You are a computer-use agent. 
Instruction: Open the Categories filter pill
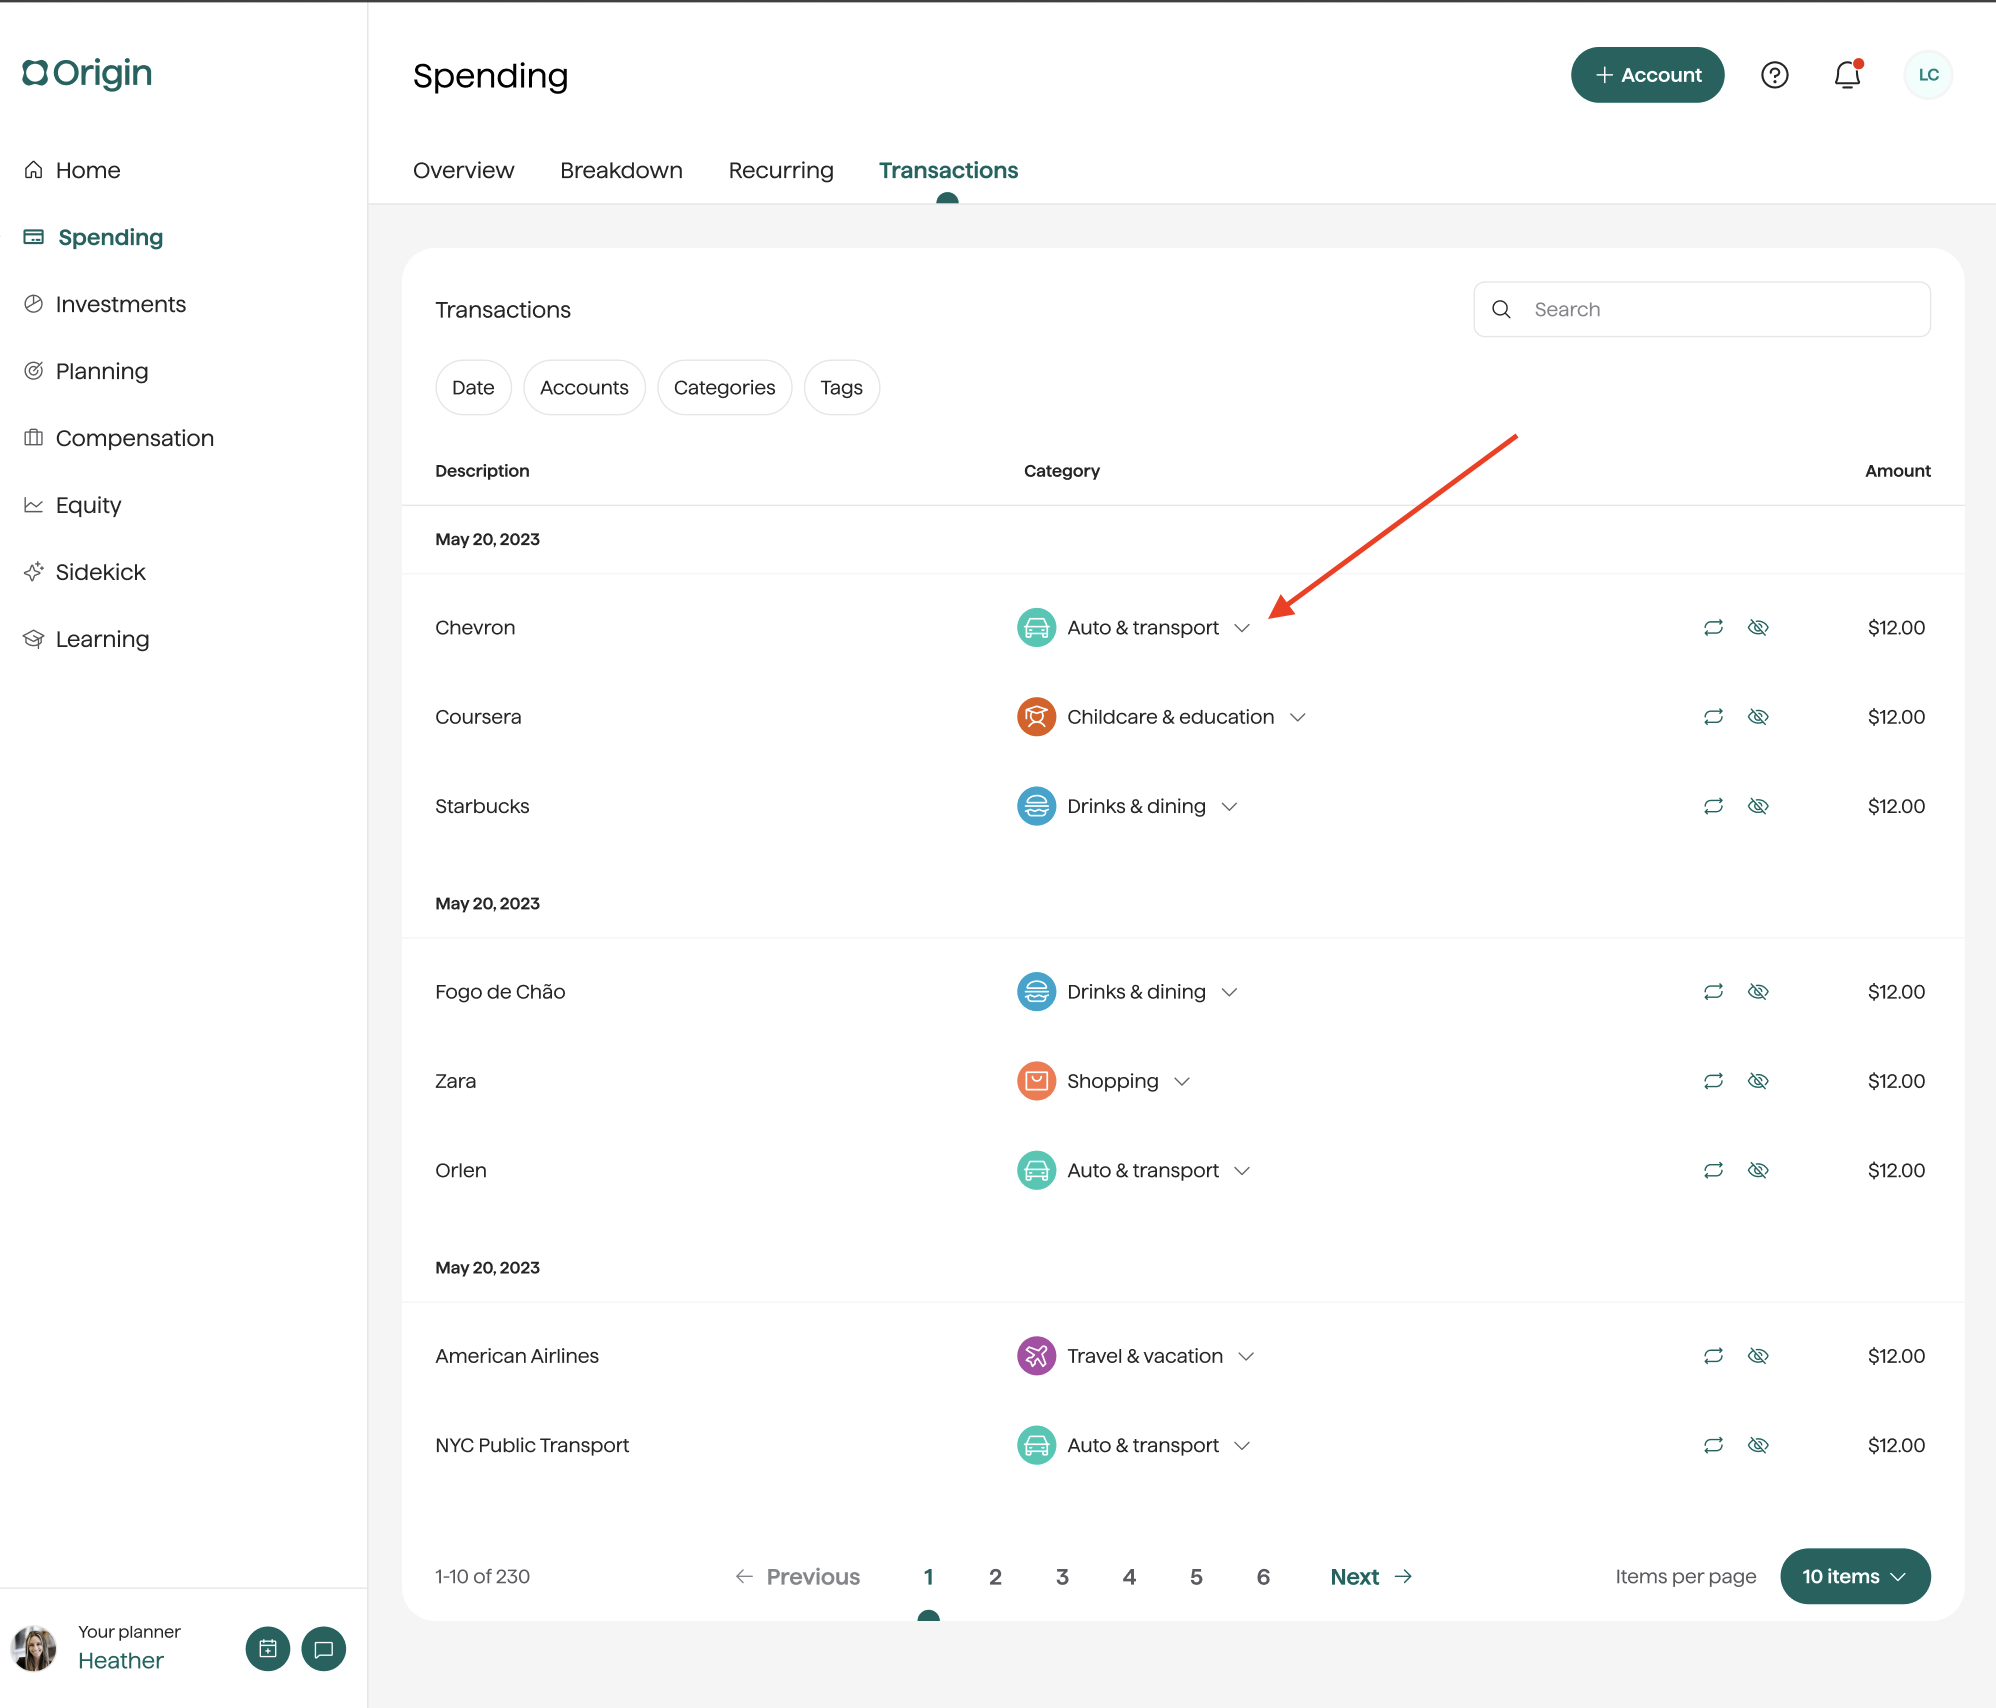tap(724, 387)
